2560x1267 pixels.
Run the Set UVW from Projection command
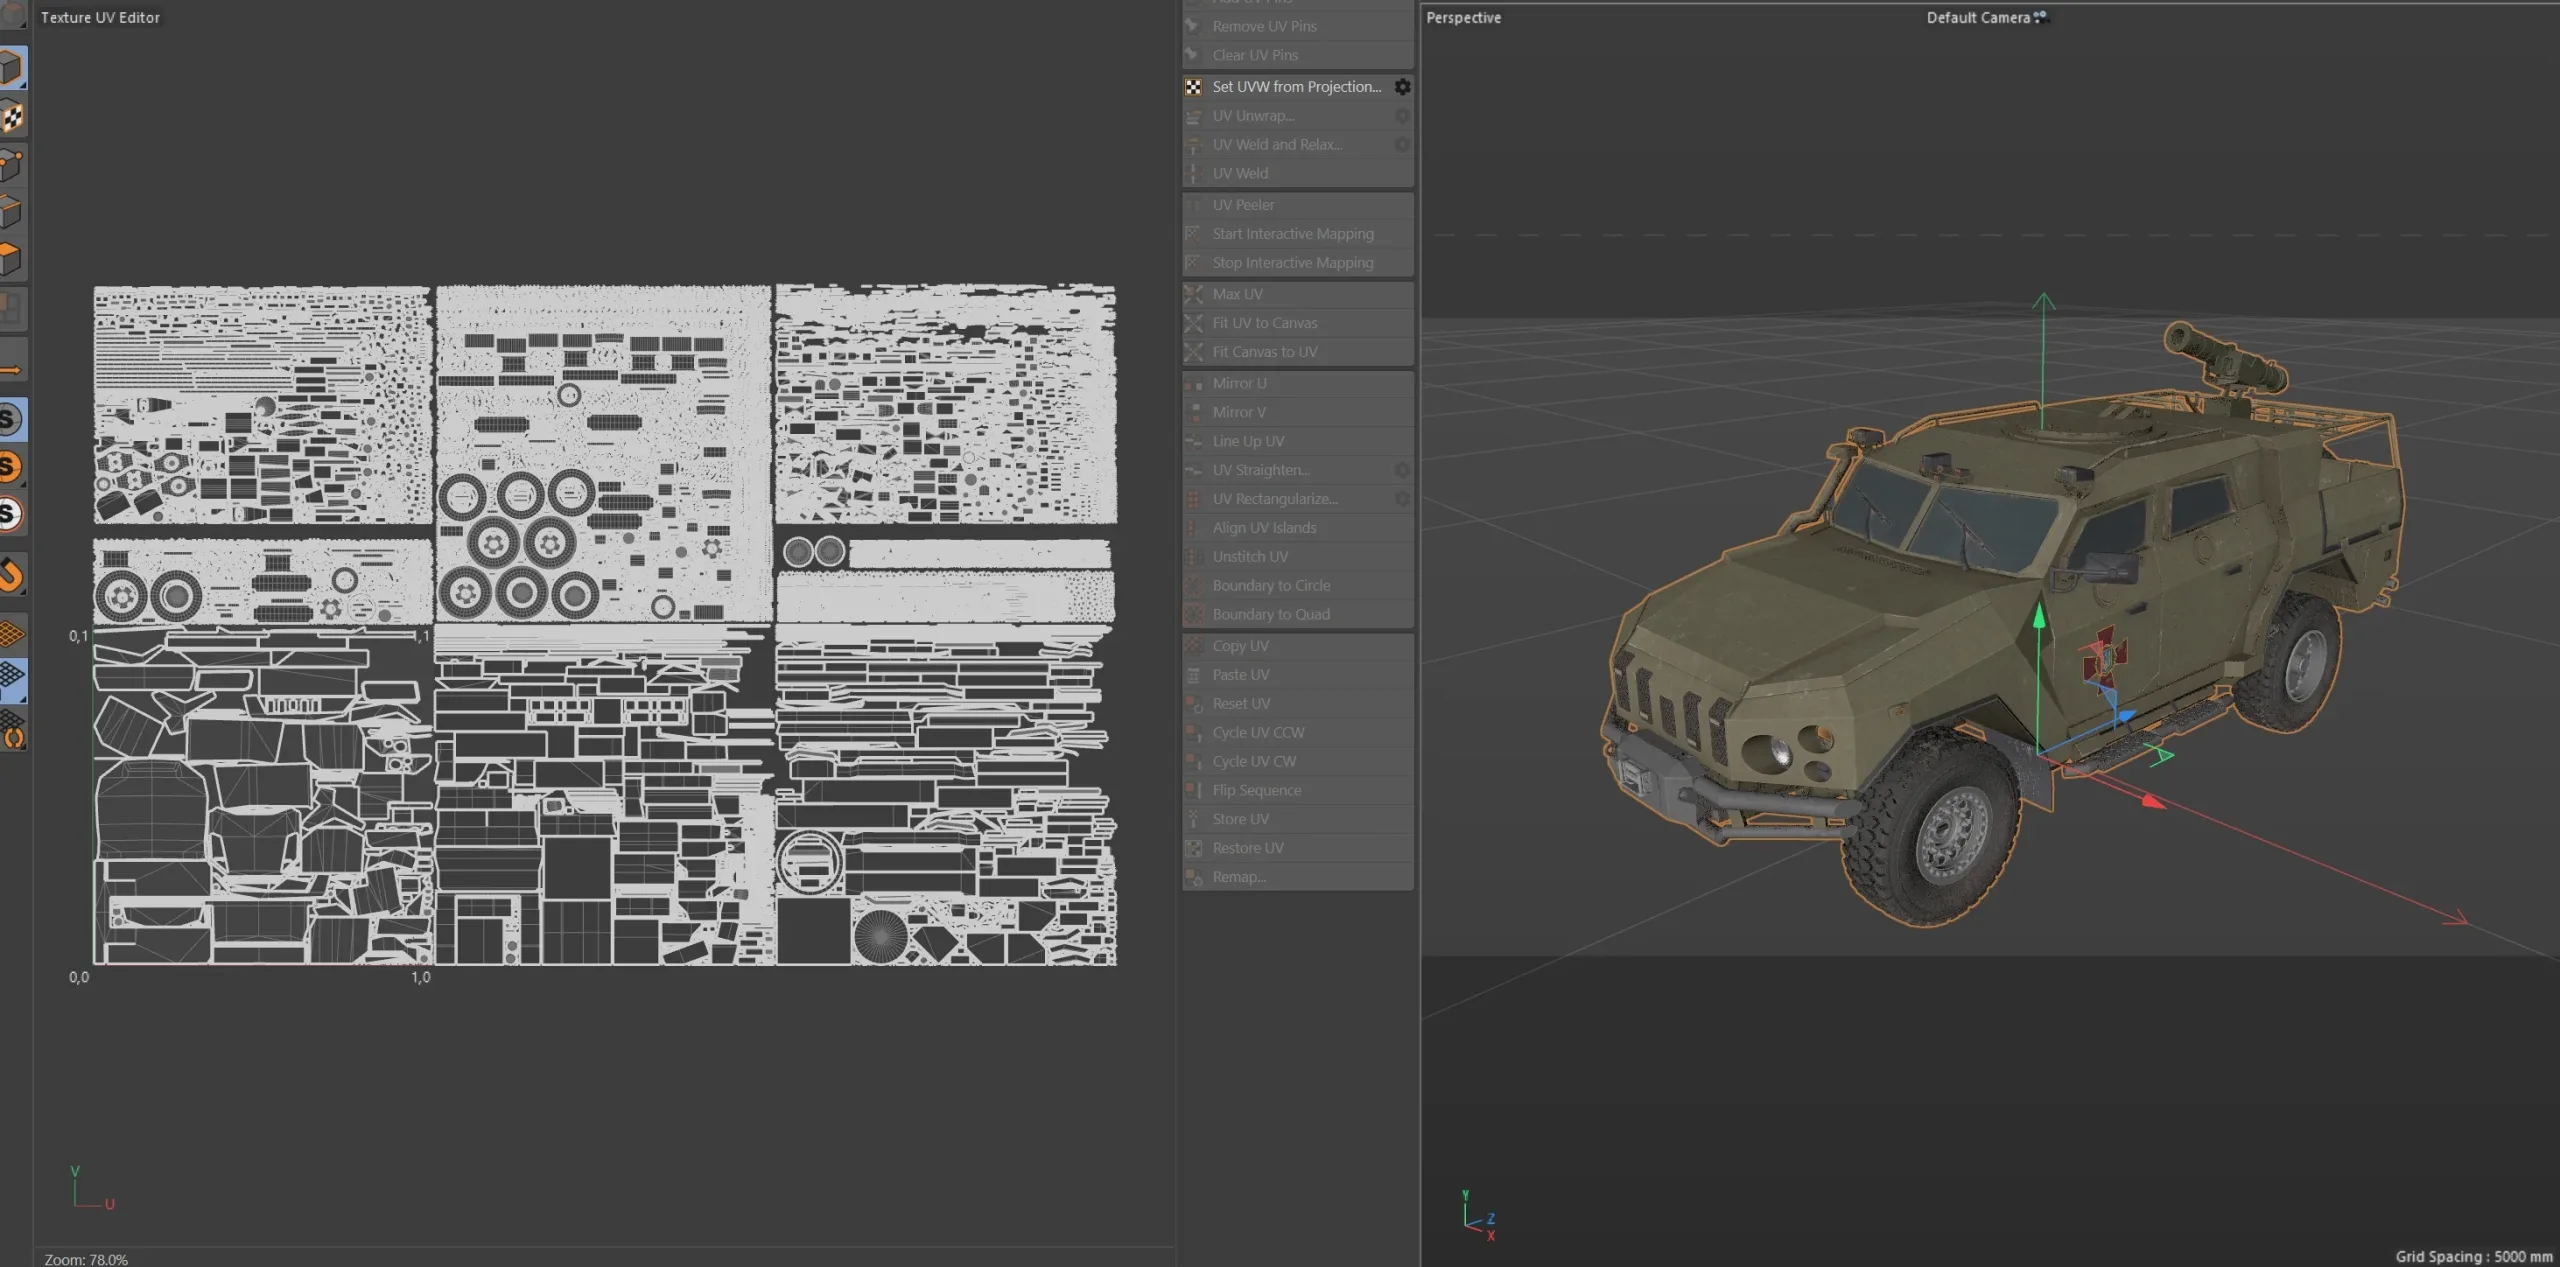pyautogui.click(x=1295, y=86)
